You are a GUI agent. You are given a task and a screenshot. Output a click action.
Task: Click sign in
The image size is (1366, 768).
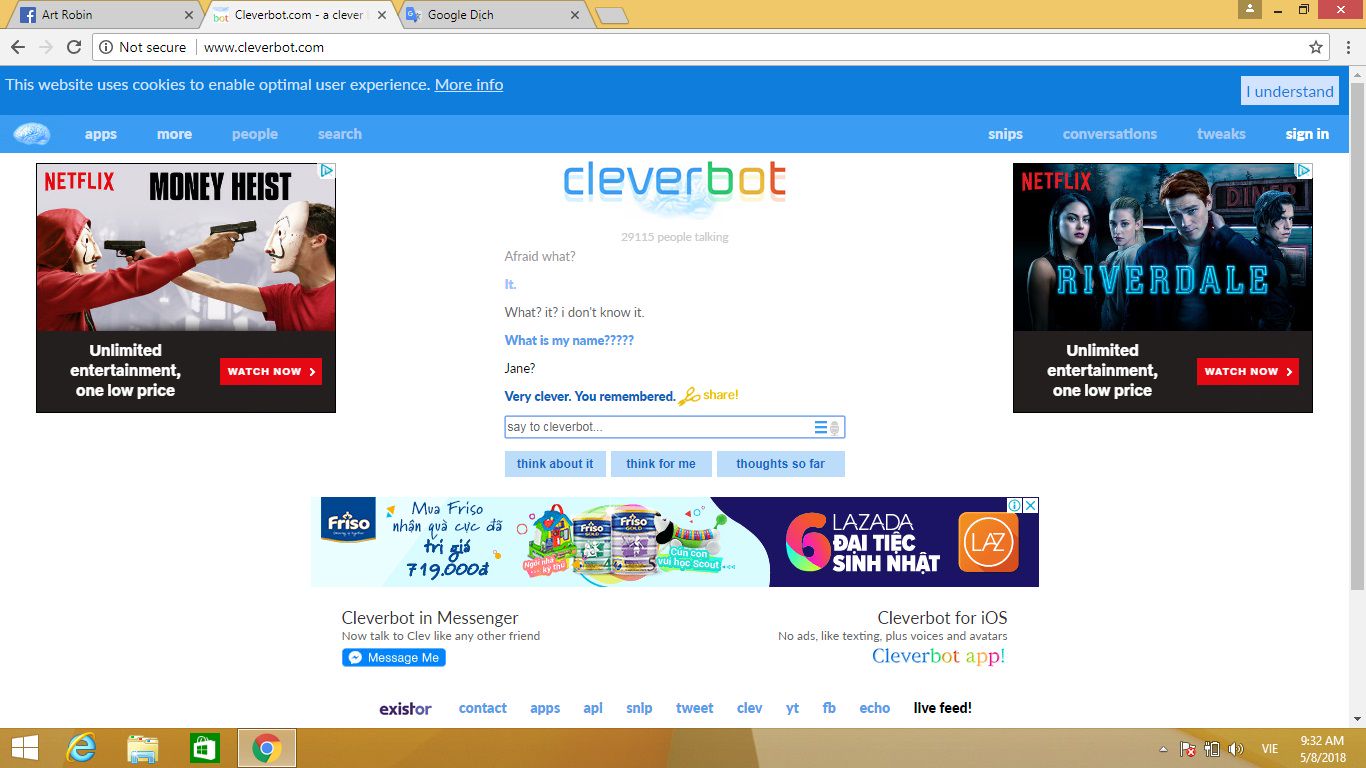pos(1307,134)
